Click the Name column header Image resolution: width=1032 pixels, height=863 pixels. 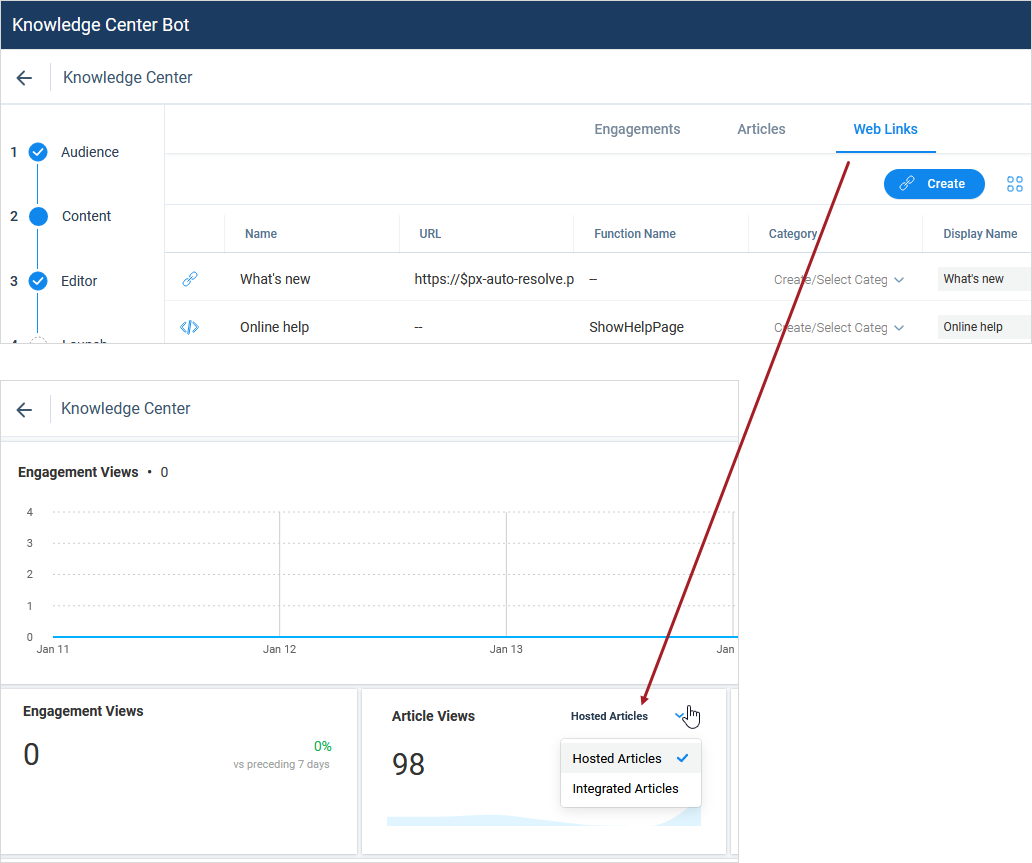(261, 234)
